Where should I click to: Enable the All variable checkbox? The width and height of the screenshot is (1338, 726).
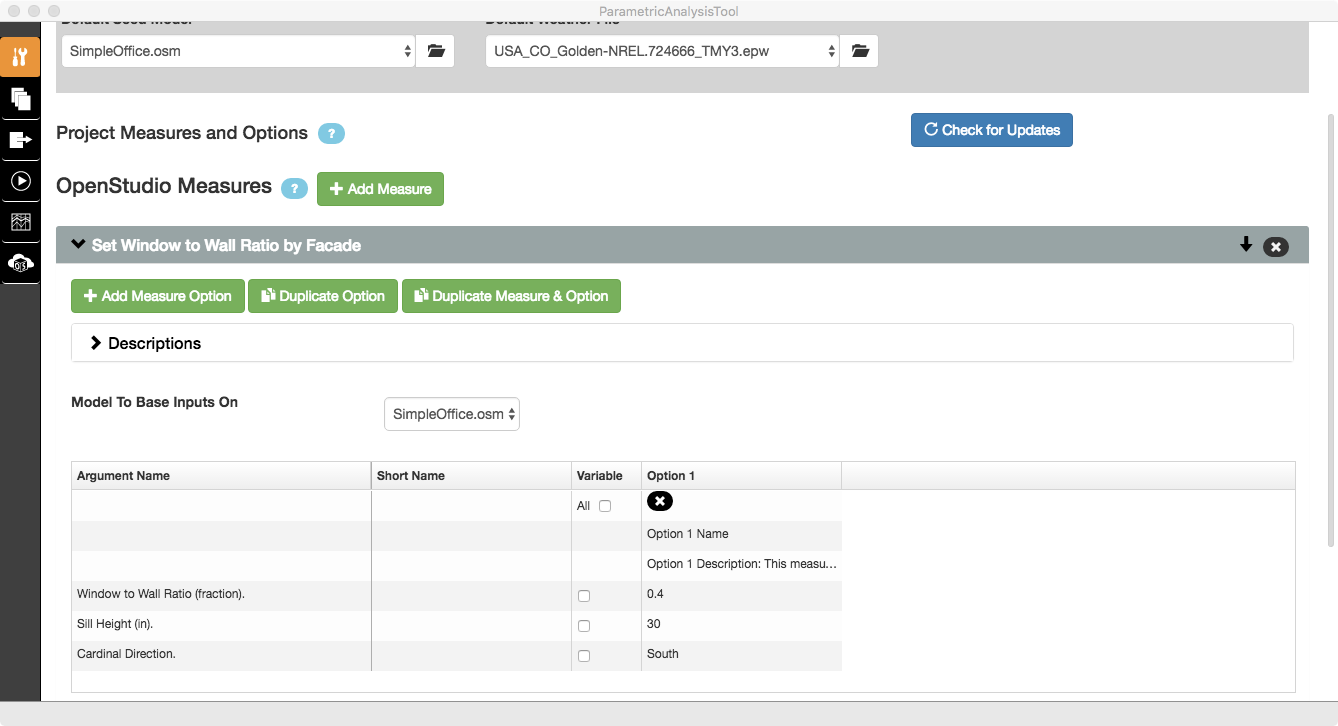click(604, 505)
